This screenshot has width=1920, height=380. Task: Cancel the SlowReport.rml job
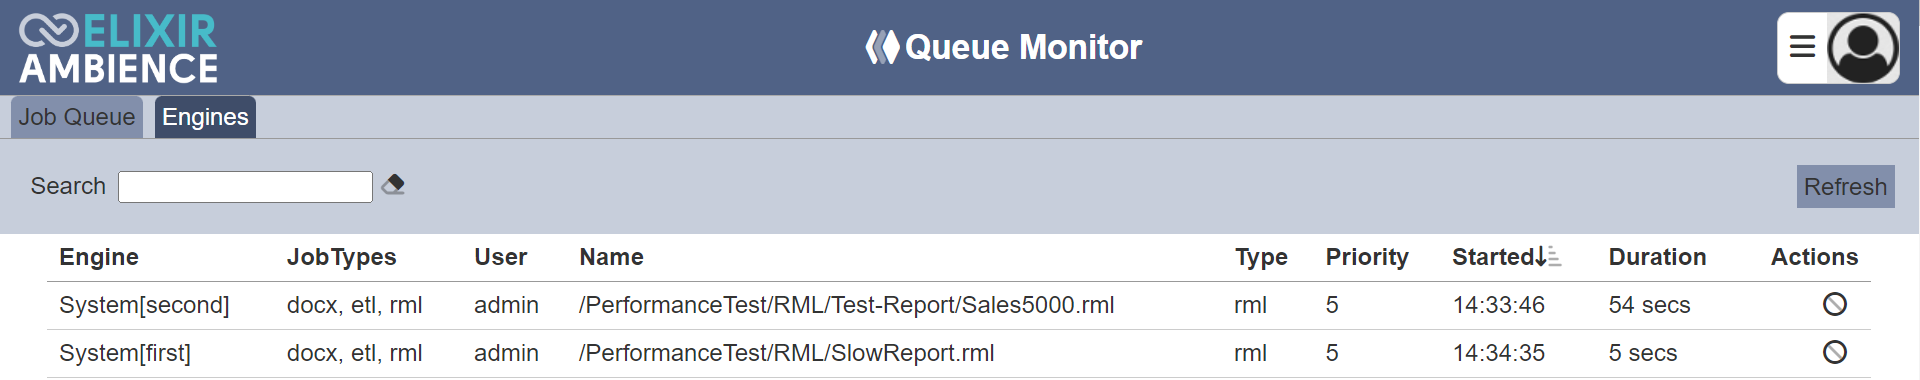pos(1834,352)
